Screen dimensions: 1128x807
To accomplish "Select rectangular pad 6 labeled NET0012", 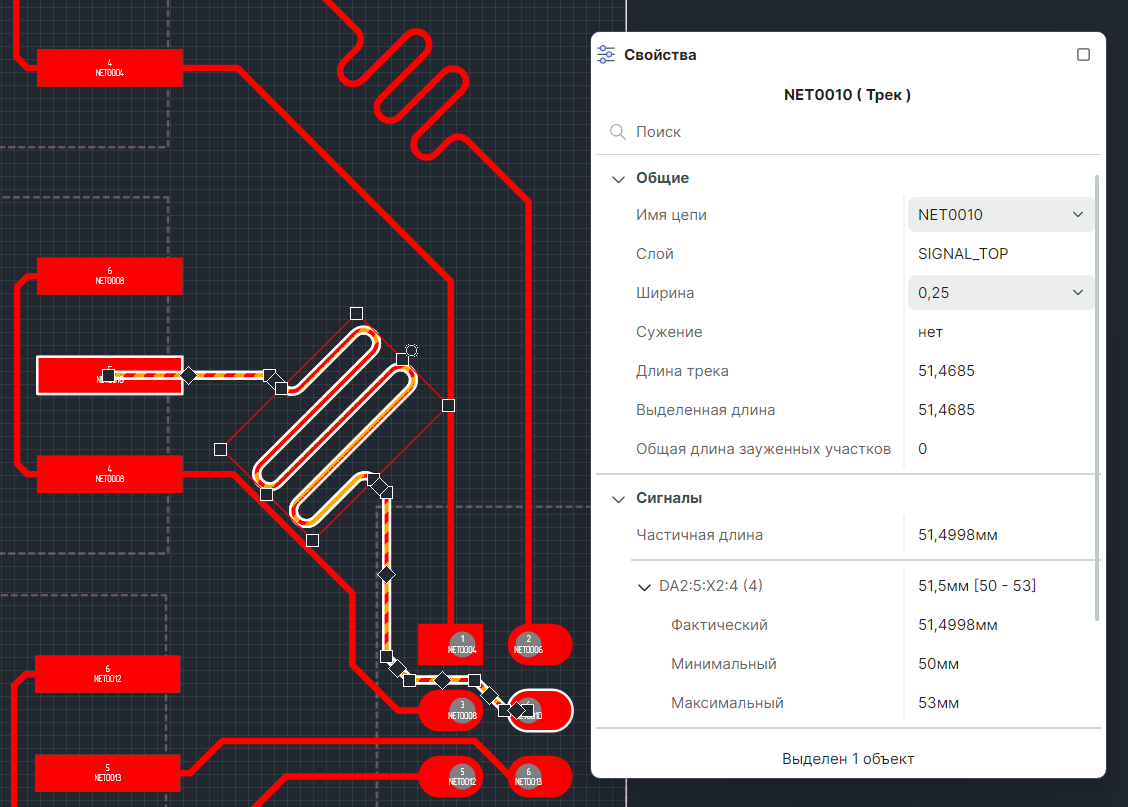I will click(107, 674).
